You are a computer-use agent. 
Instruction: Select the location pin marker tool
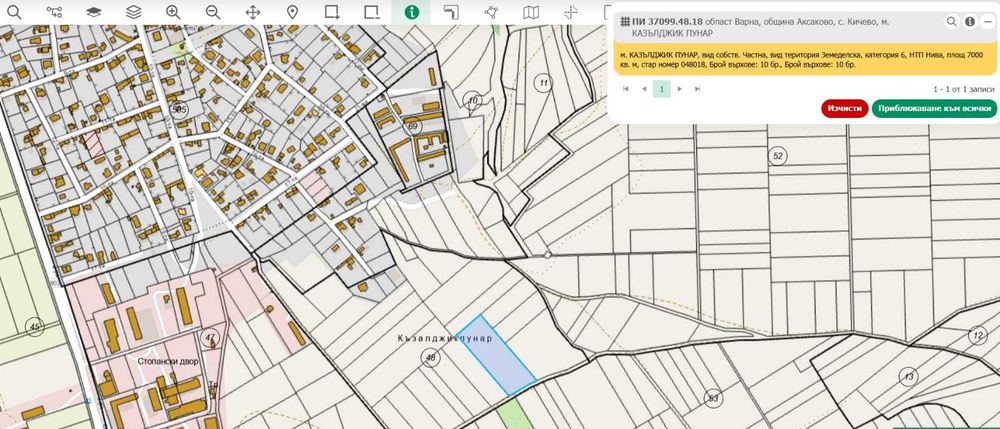[292, 12]
